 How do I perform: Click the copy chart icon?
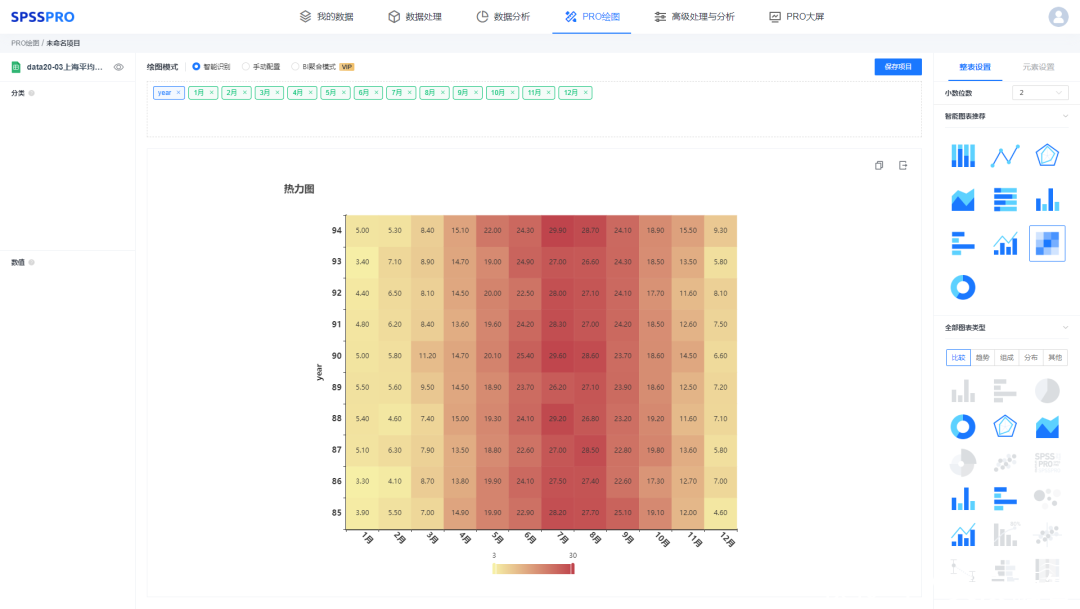tap(879, 166)
